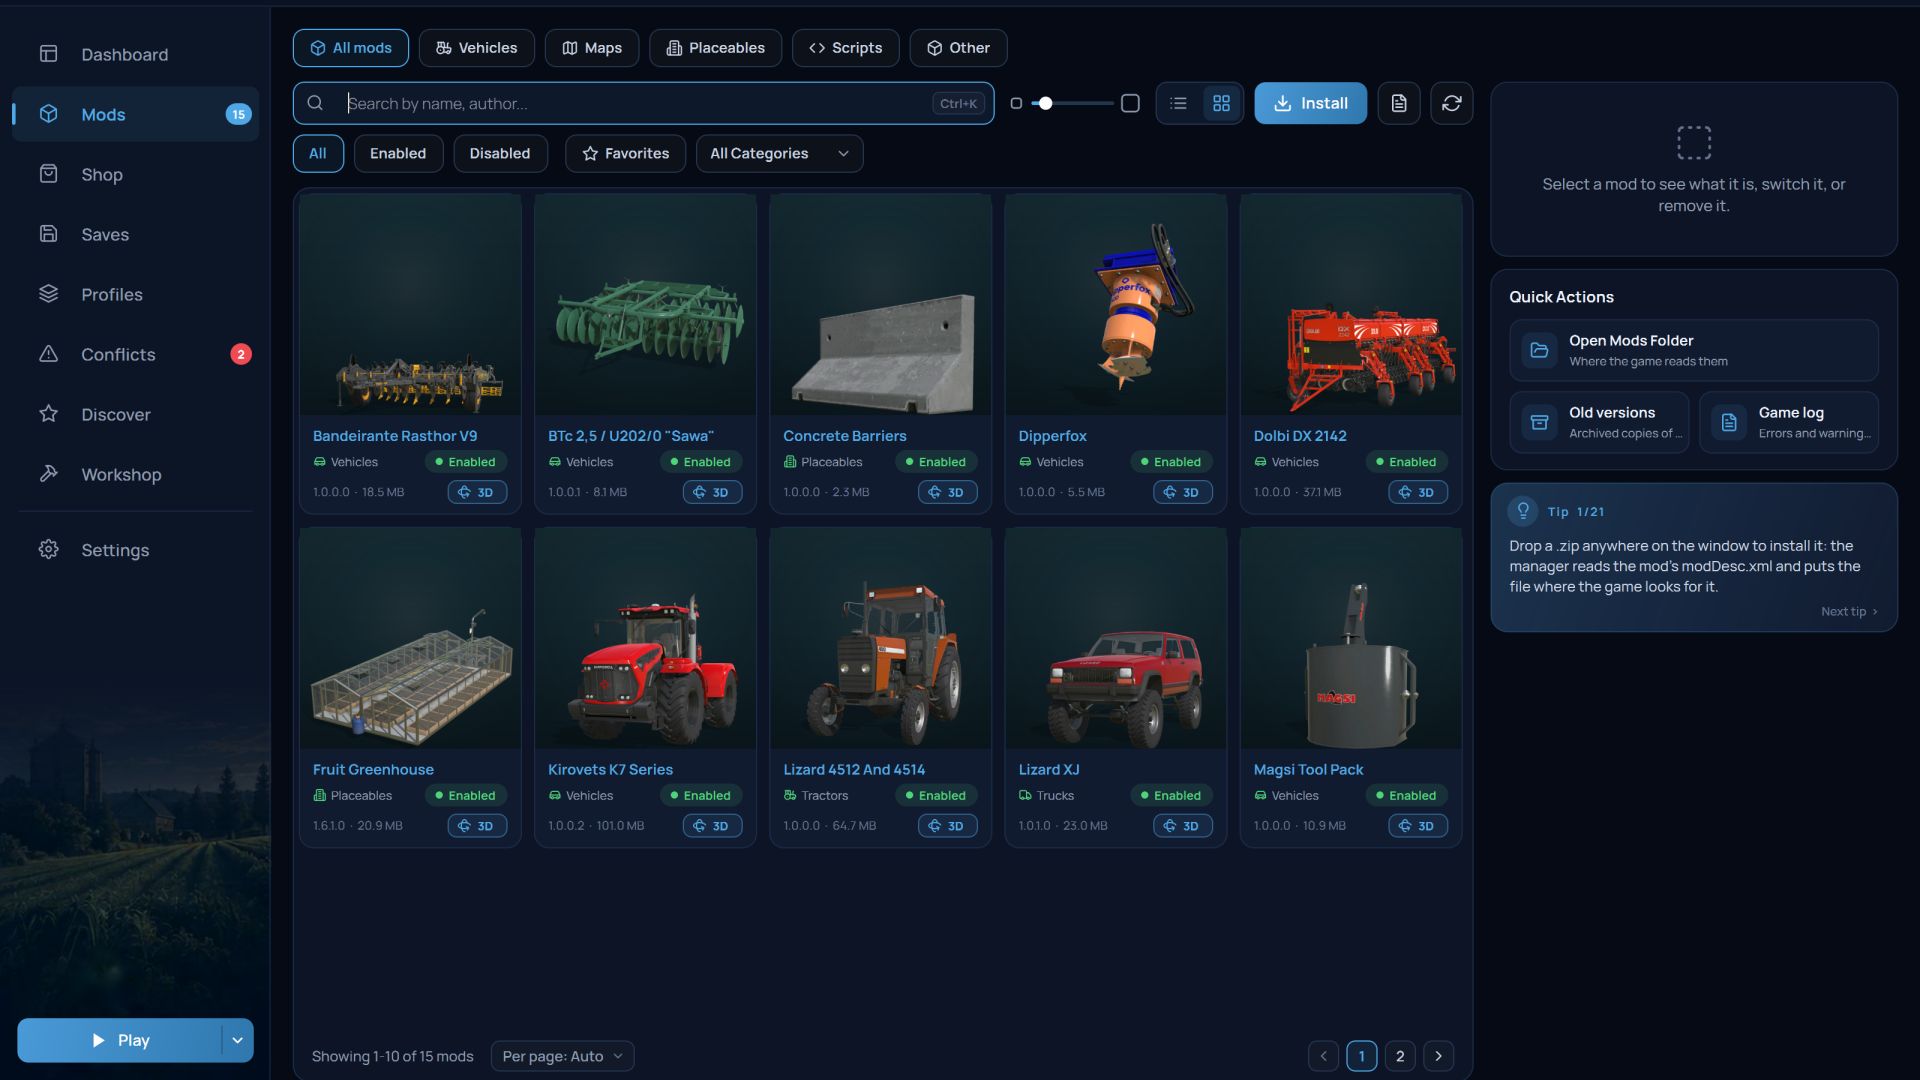
Task: Adjust the thumbnail size slider
Action: pos(1072,103)
